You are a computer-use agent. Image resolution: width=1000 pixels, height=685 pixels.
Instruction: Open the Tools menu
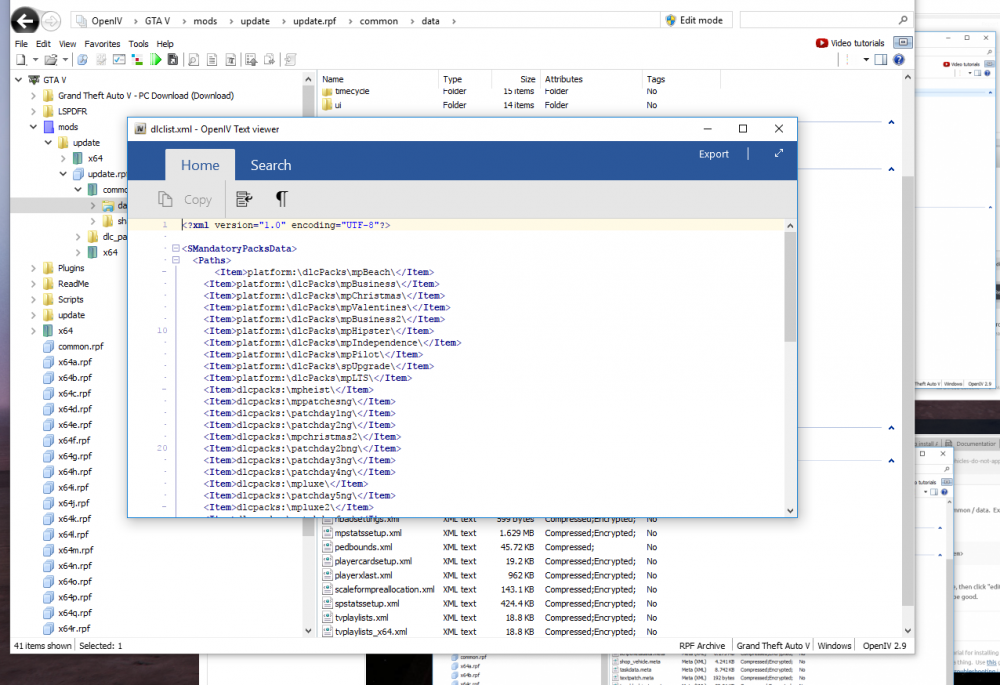pyautogui.click(x=138, y=43)
